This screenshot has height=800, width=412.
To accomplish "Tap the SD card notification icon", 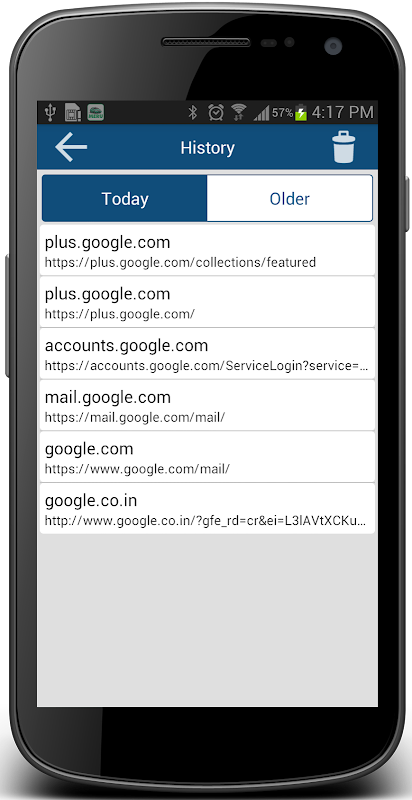I will click(73, 112).
